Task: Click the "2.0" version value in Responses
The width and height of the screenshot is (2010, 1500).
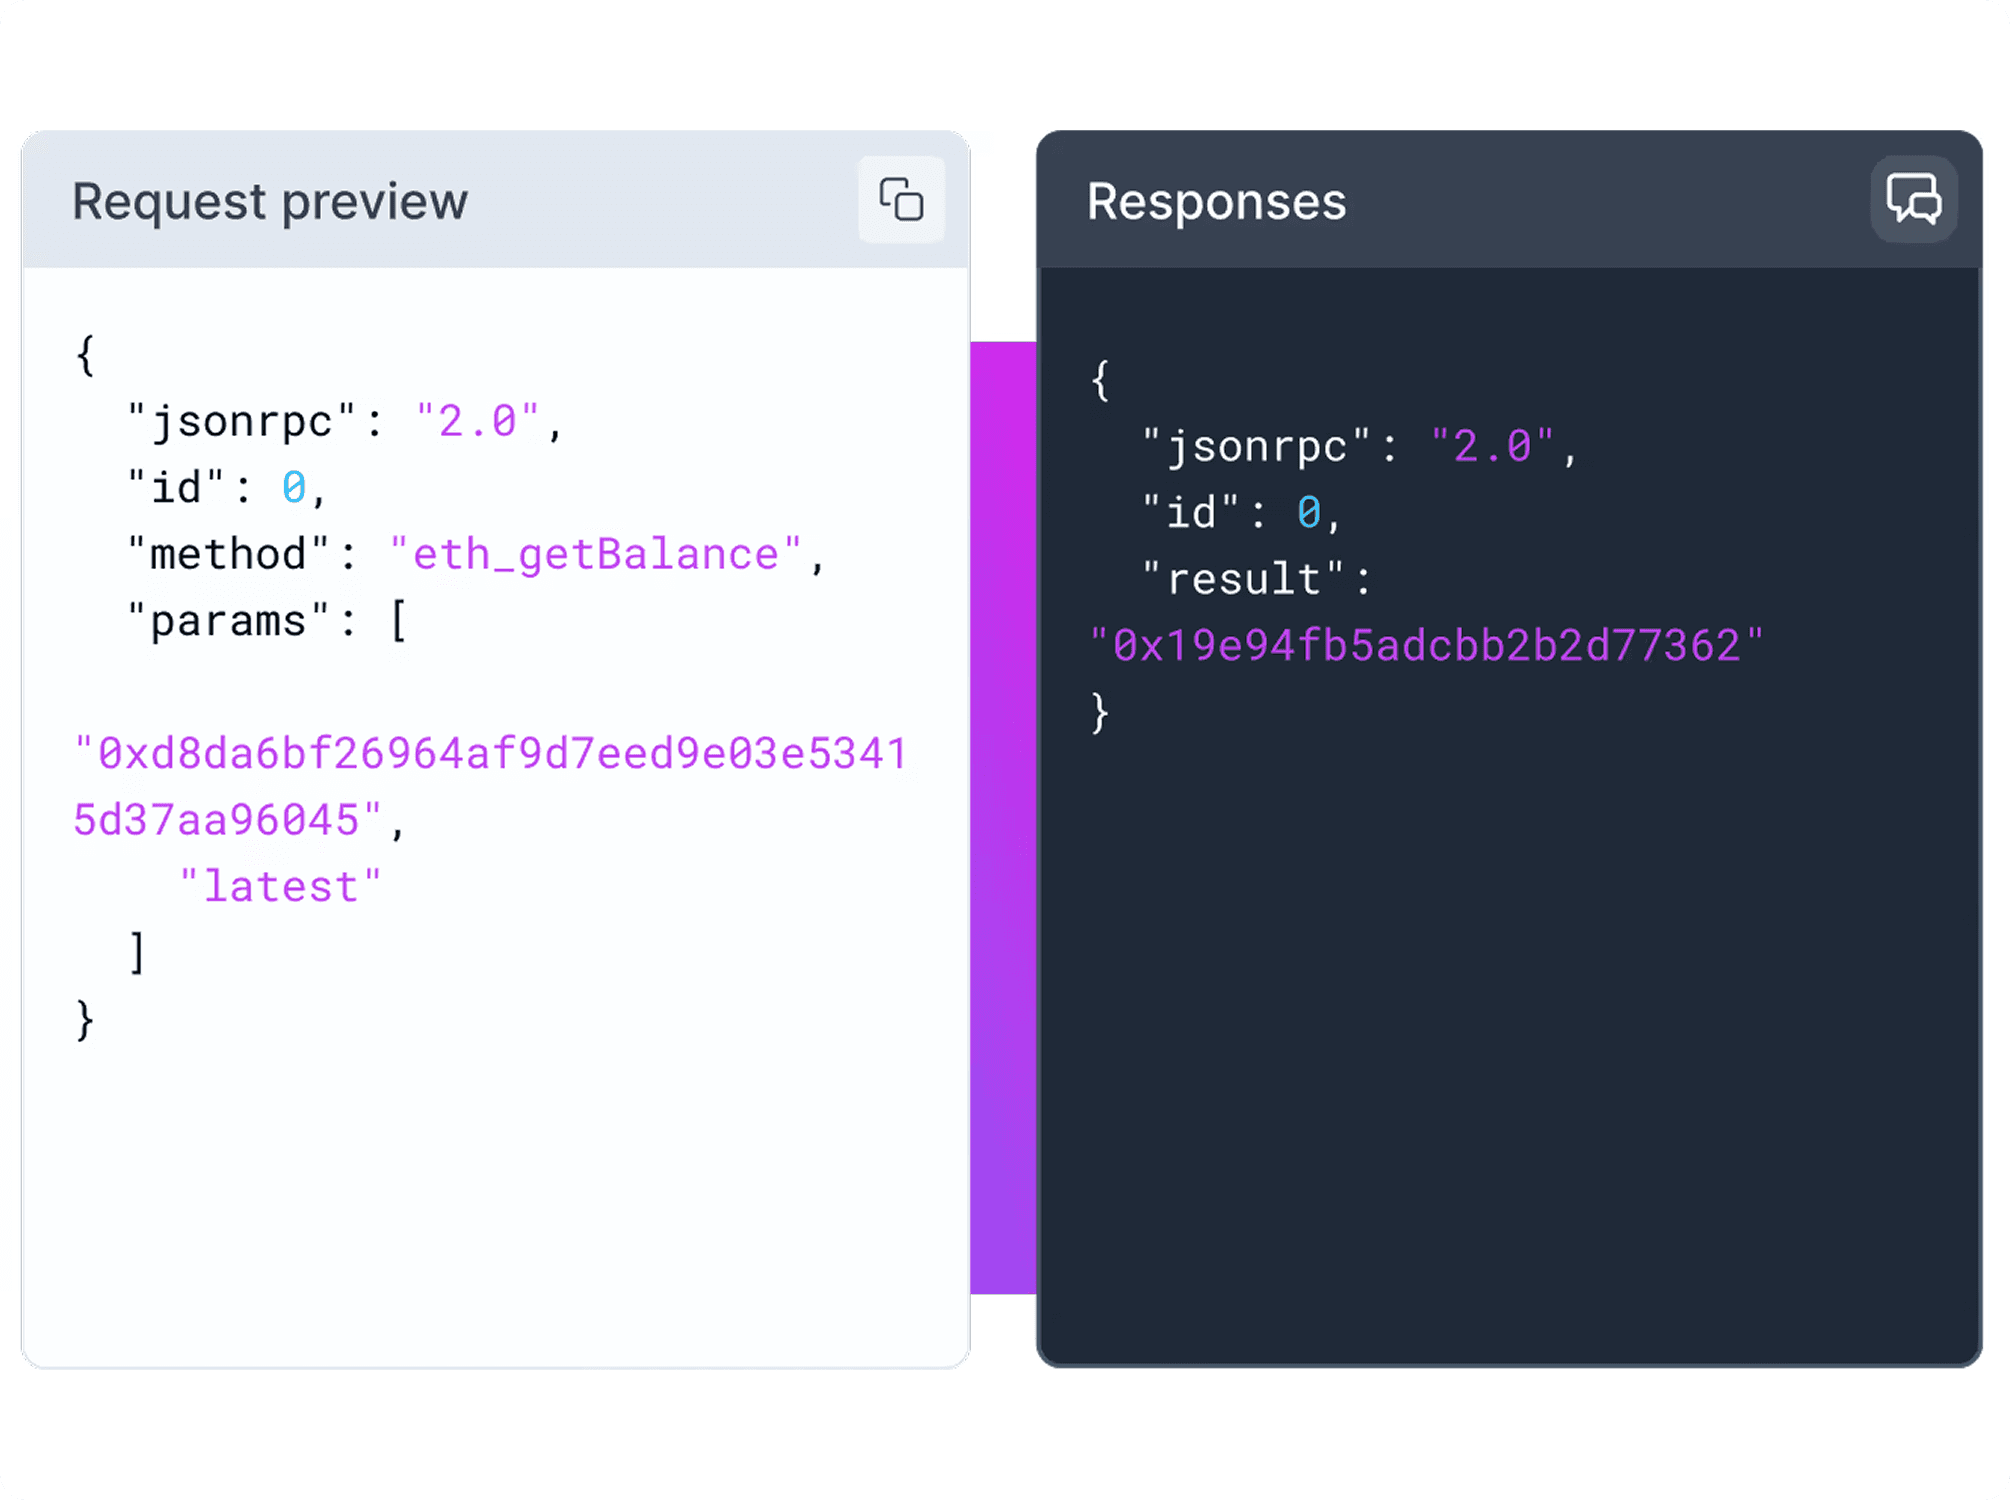Action: pyautogui.click(x=1493, y=445)
